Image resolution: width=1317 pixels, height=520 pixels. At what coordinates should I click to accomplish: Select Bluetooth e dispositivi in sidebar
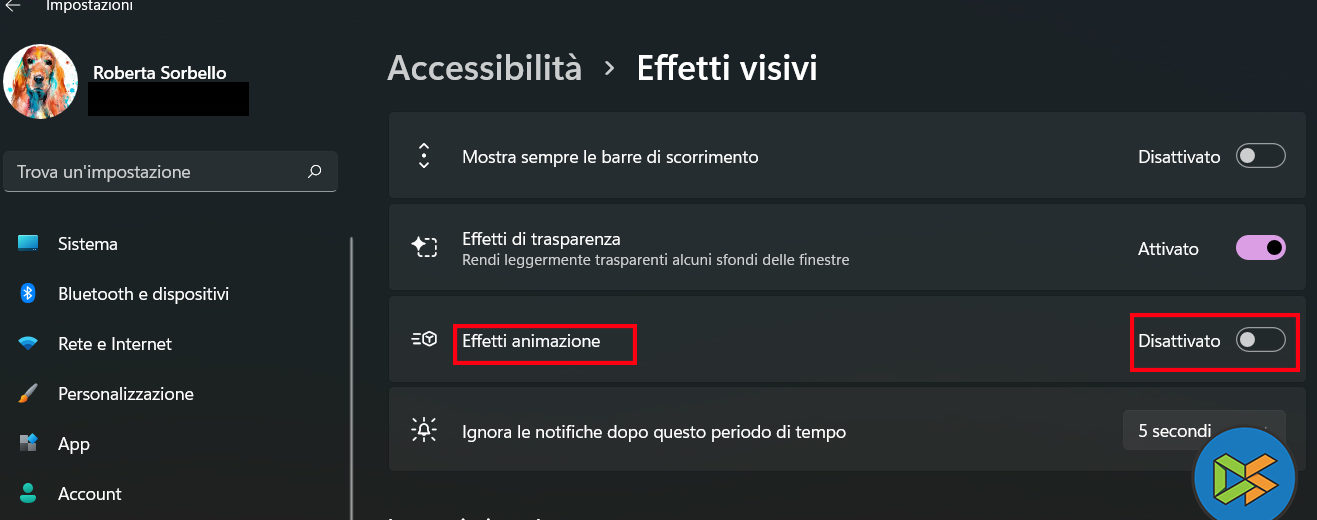coord(143,294)
